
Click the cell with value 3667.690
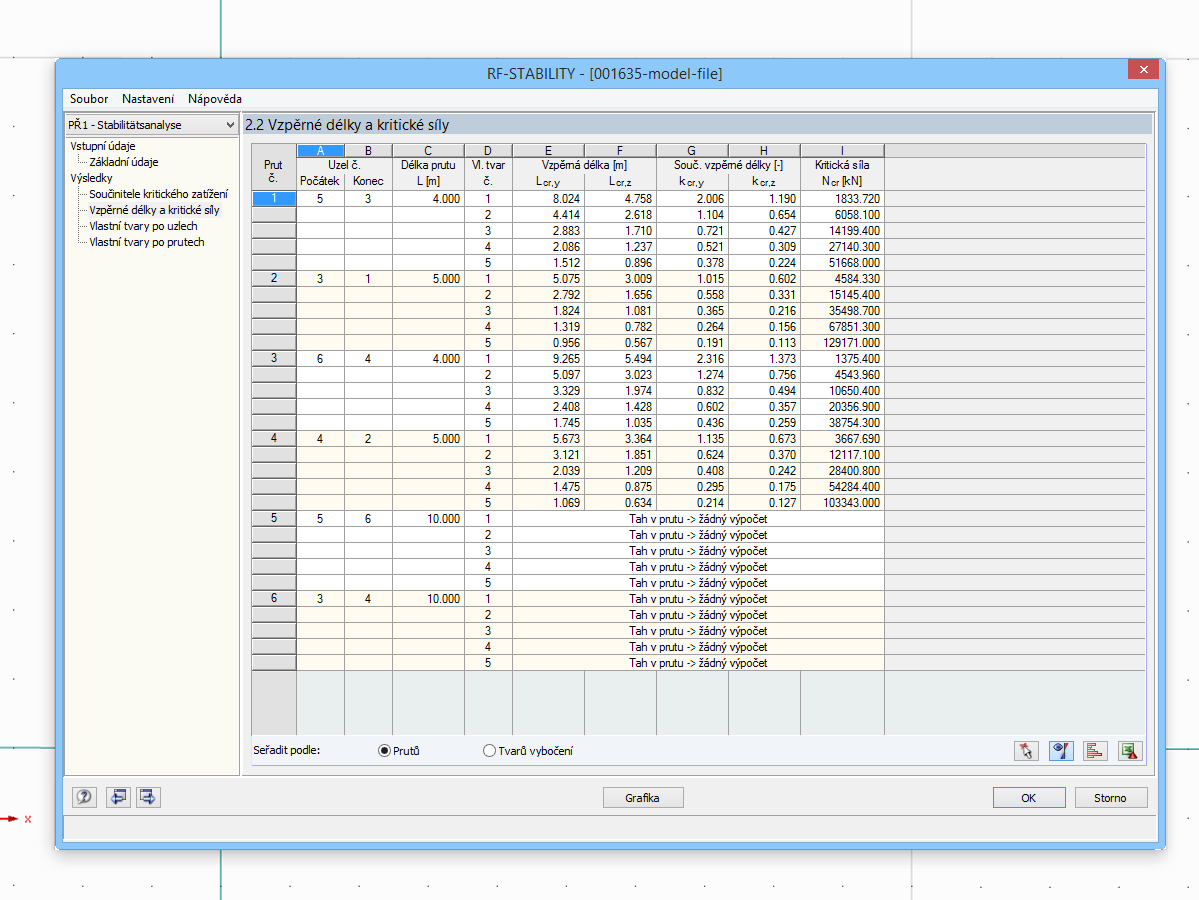(x=842, y=439)
